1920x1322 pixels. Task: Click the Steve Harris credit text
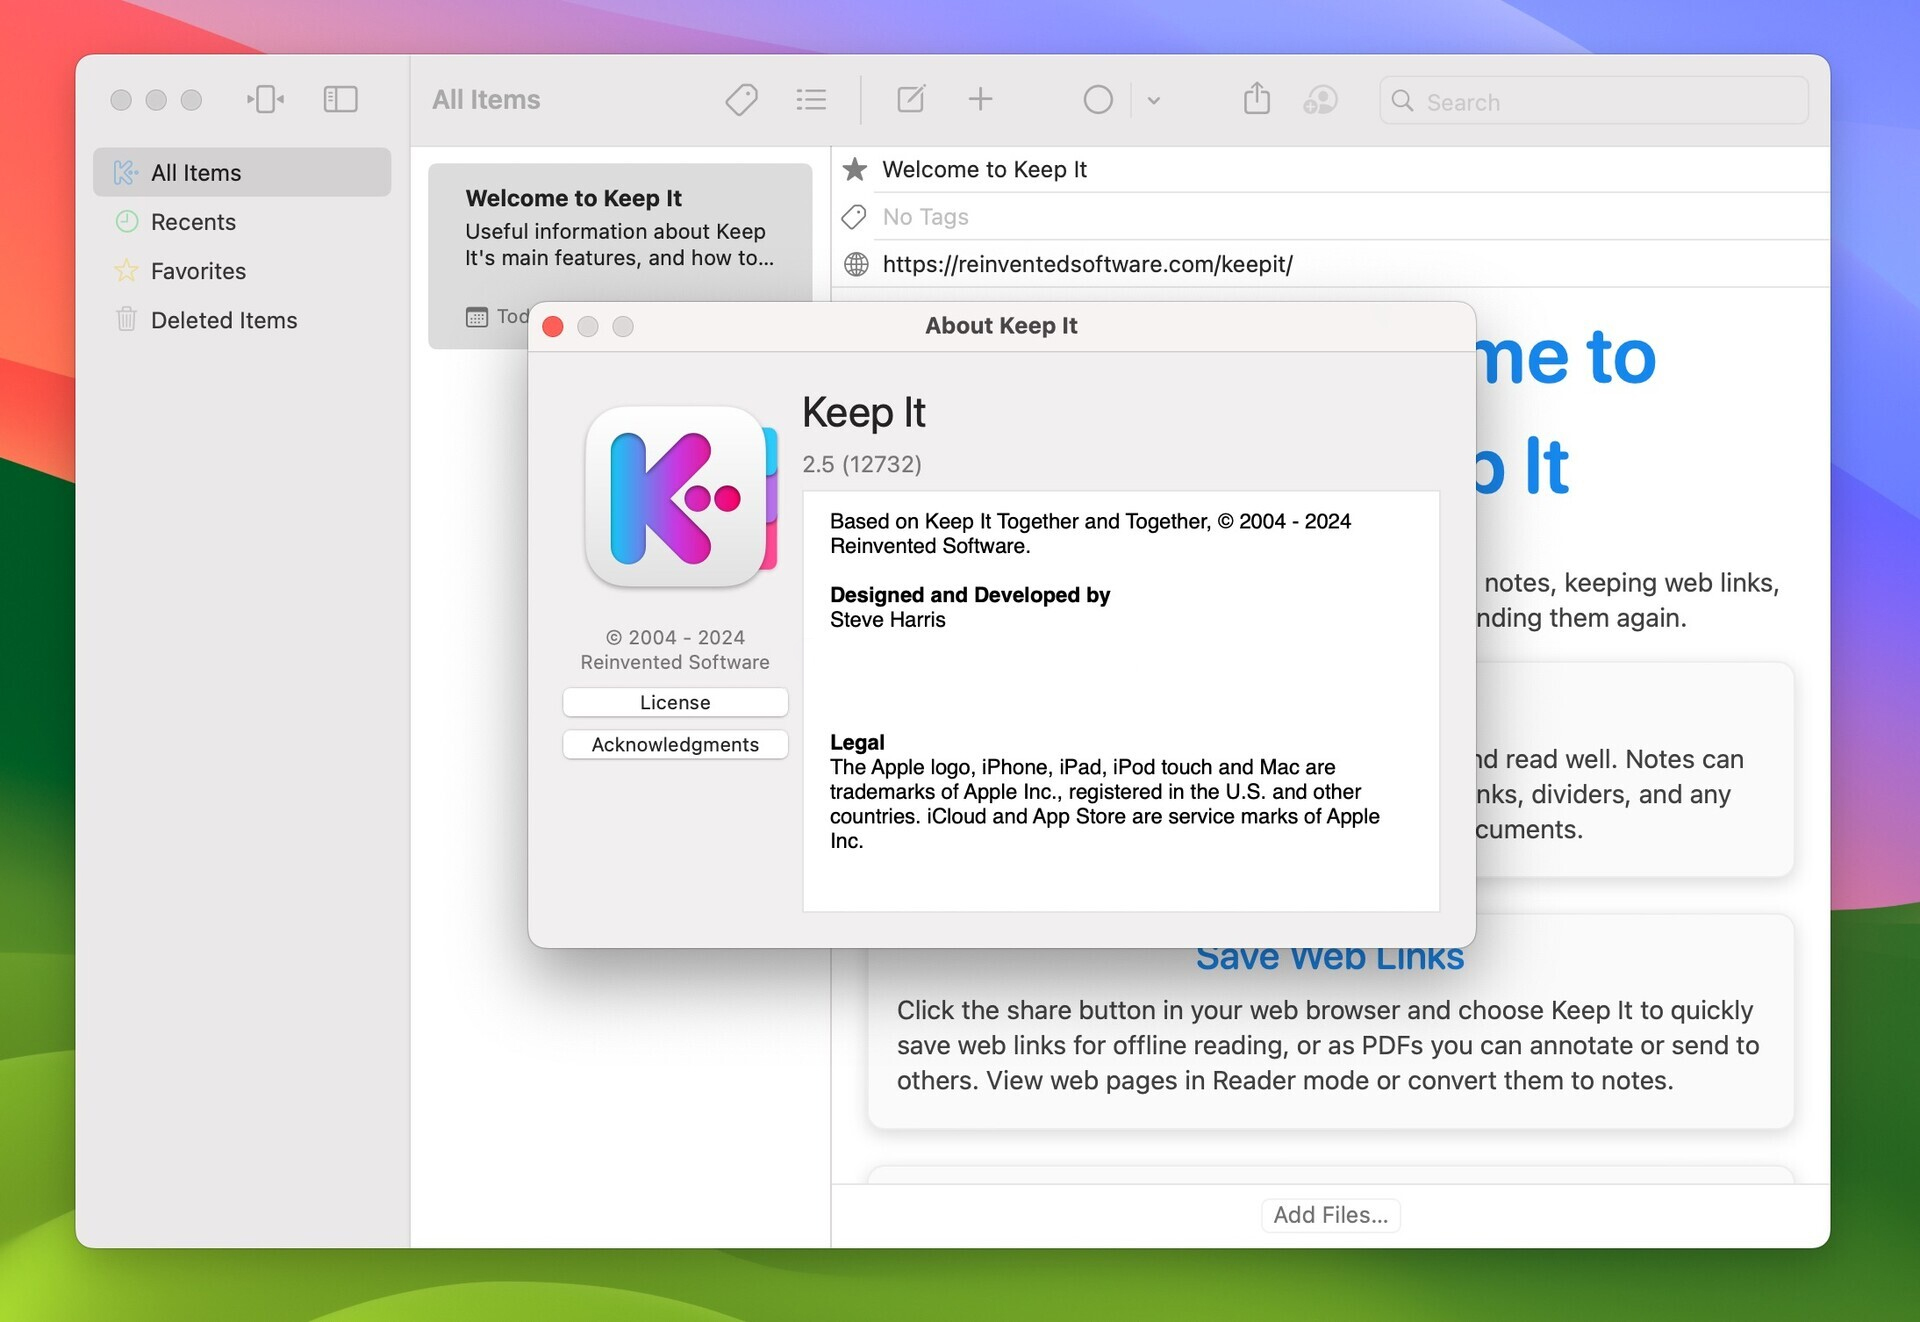(887, 620)
